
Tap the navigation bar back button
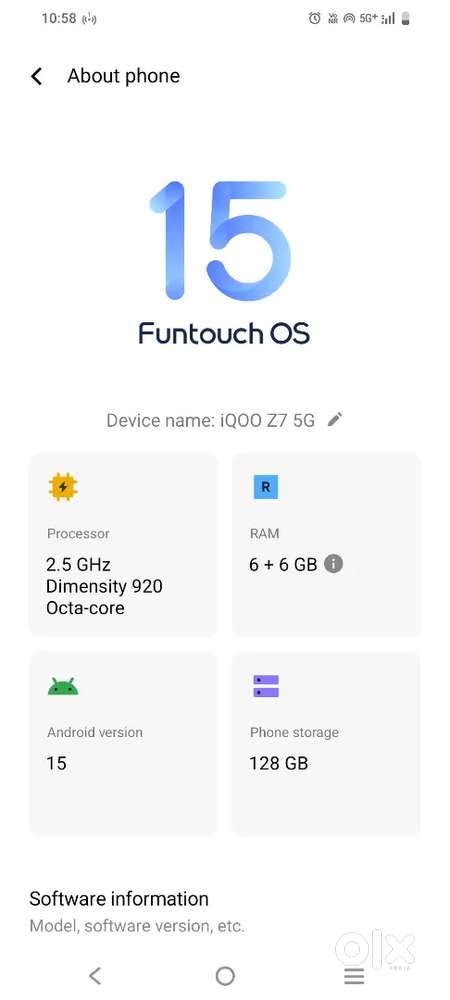click(95, 975)
